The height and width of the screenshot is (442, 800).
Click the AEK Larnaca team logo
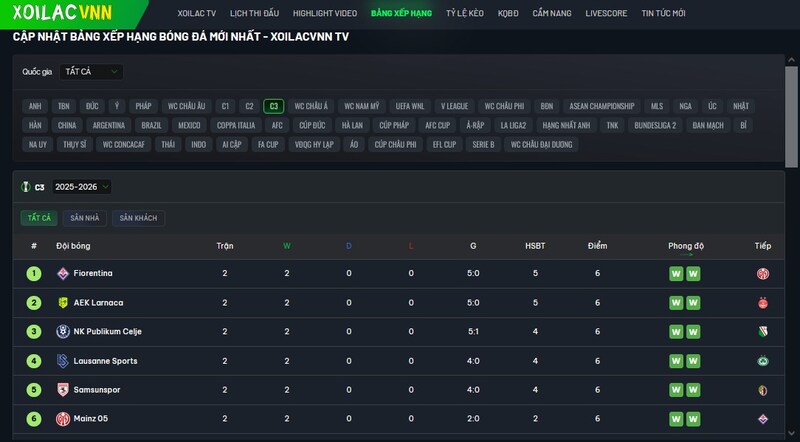(62, 302)
